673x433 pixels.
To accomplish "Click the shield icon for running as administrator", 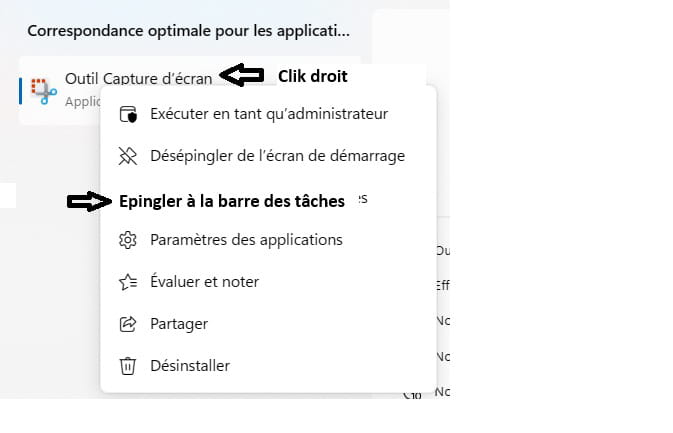I will (x=127, y=114).
